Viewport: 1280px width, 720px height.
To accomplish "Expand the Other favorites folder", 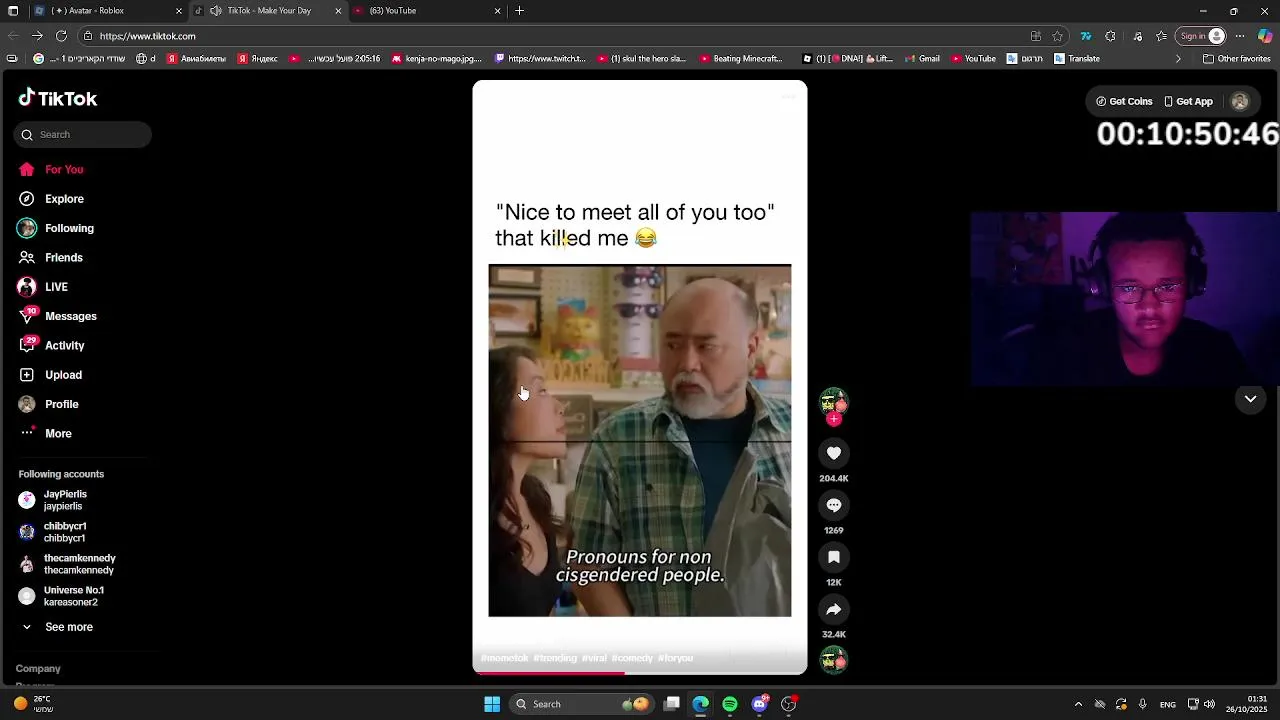I will [1236, 59].
